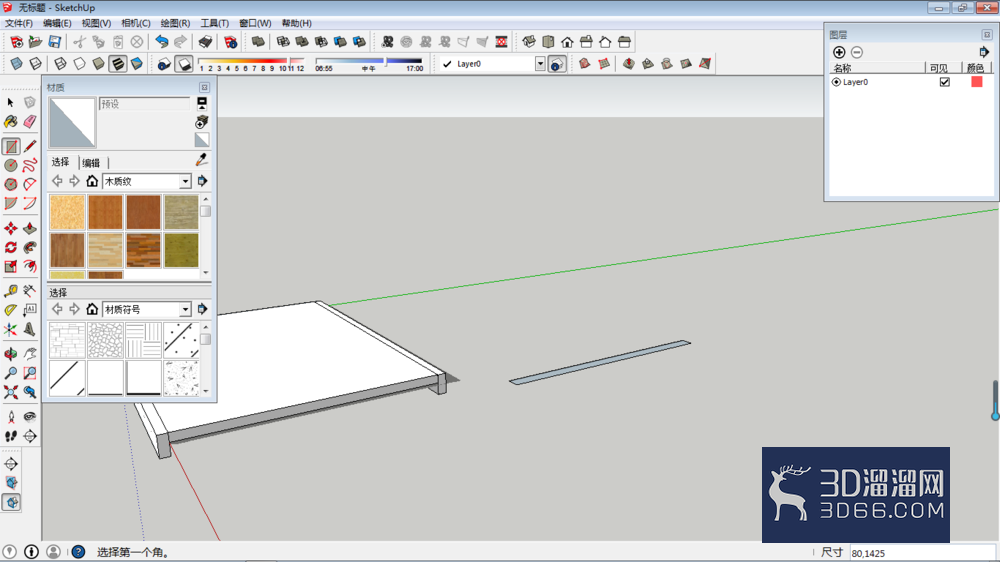This screenshot has width=1000, height=562.
Task: Select the Scale tool
Action: (x=11, y=267)
